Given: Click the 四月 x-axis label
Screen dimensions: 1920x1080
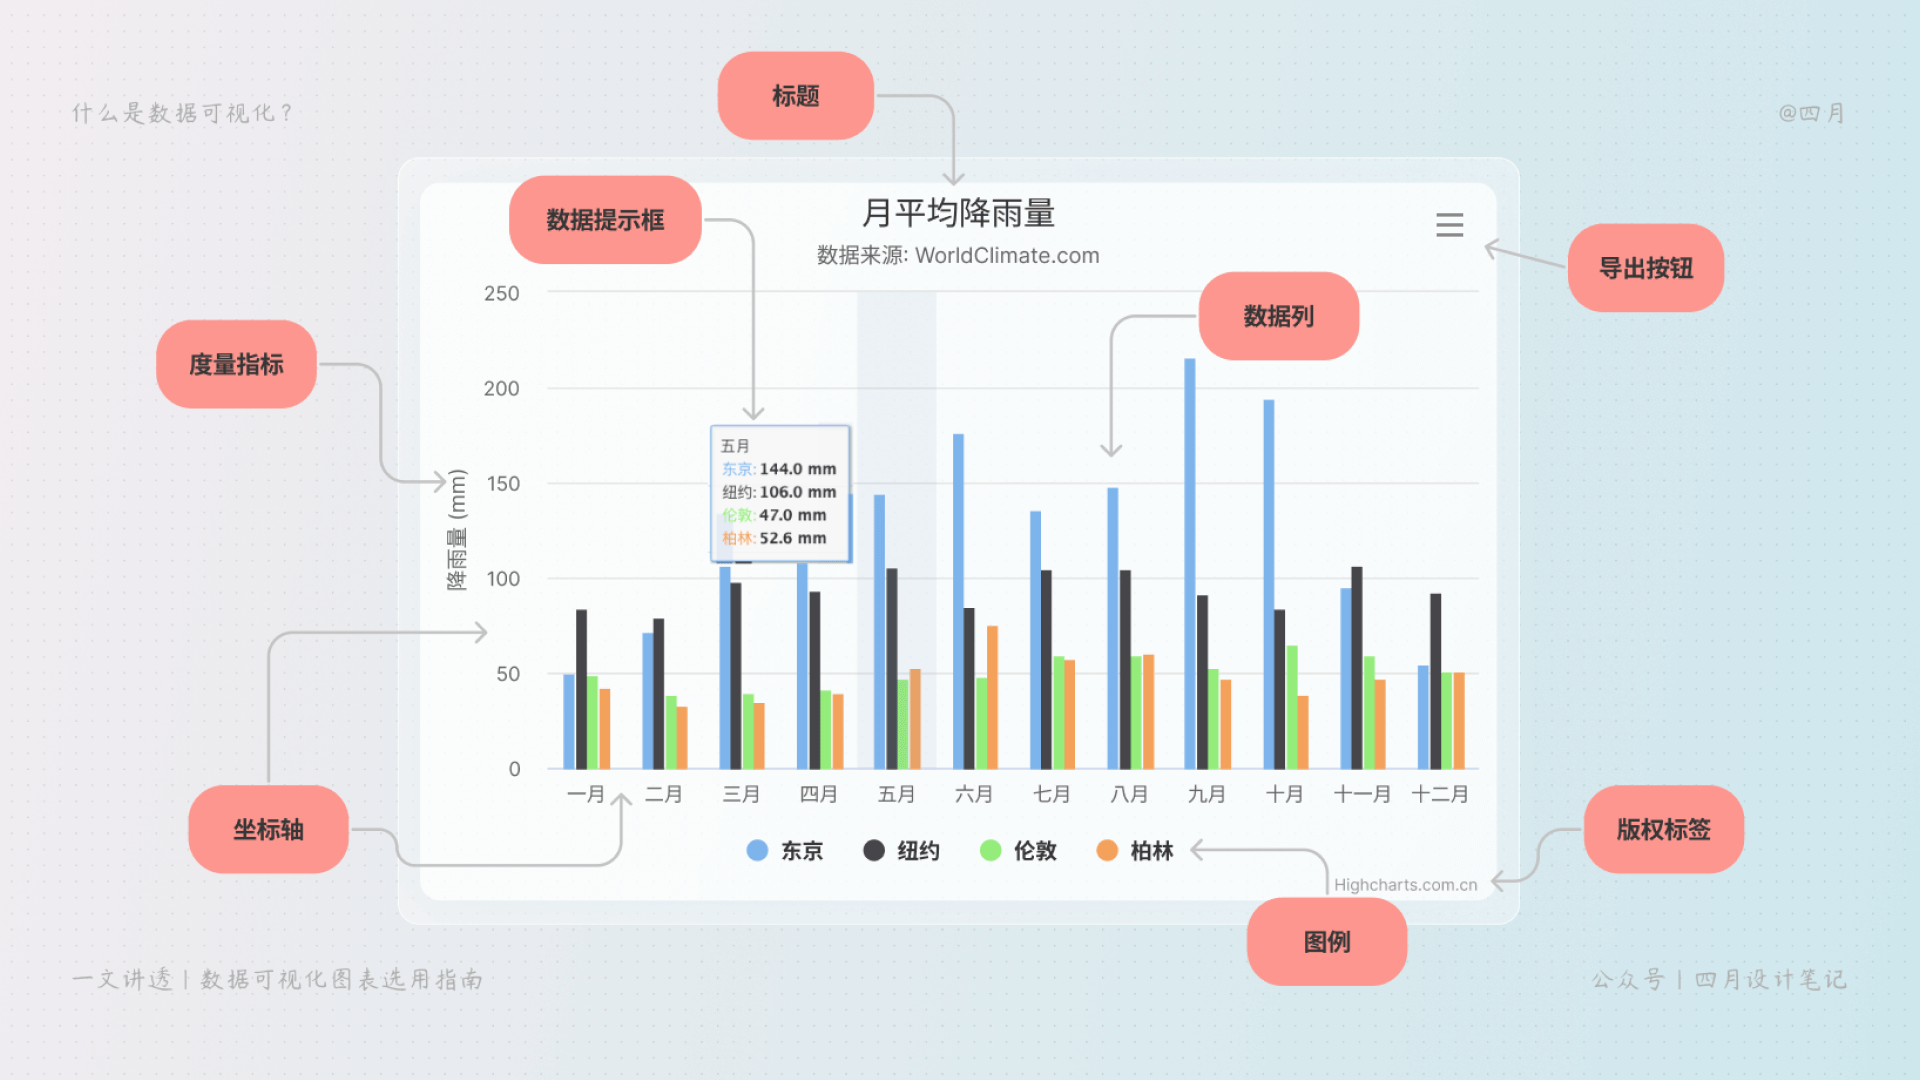Looking at the screenshot, I should coord(819,795).
